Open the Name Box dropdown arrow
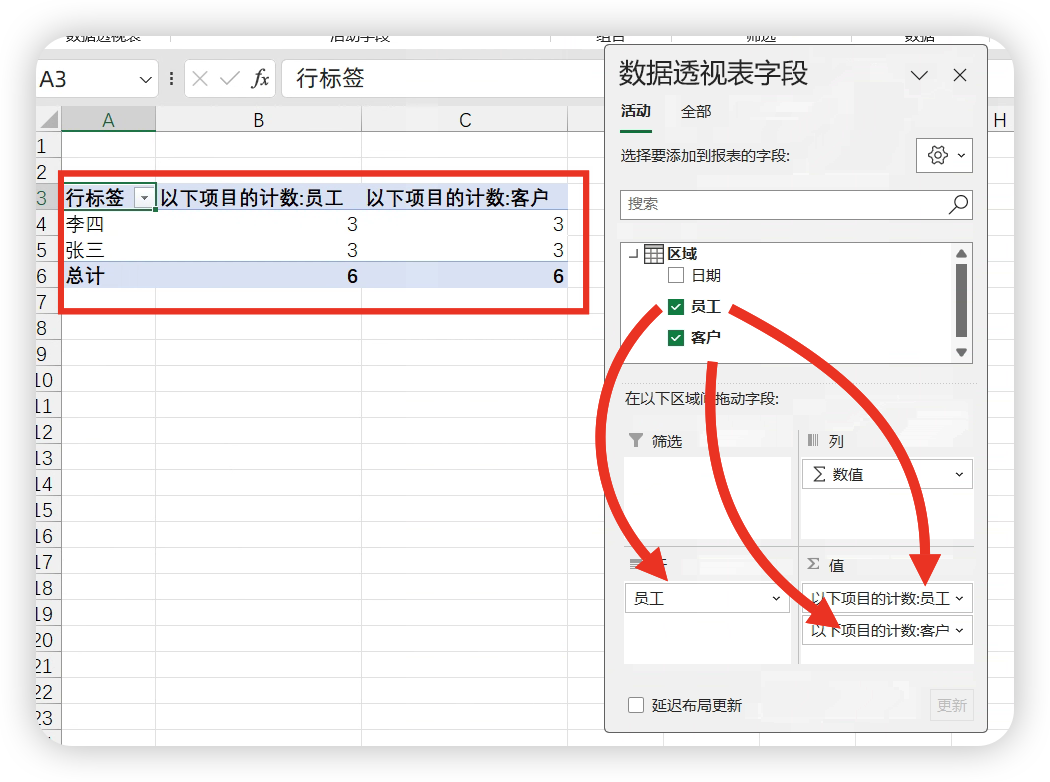Viewport: 1050px width, 782px height. point(145,80)
